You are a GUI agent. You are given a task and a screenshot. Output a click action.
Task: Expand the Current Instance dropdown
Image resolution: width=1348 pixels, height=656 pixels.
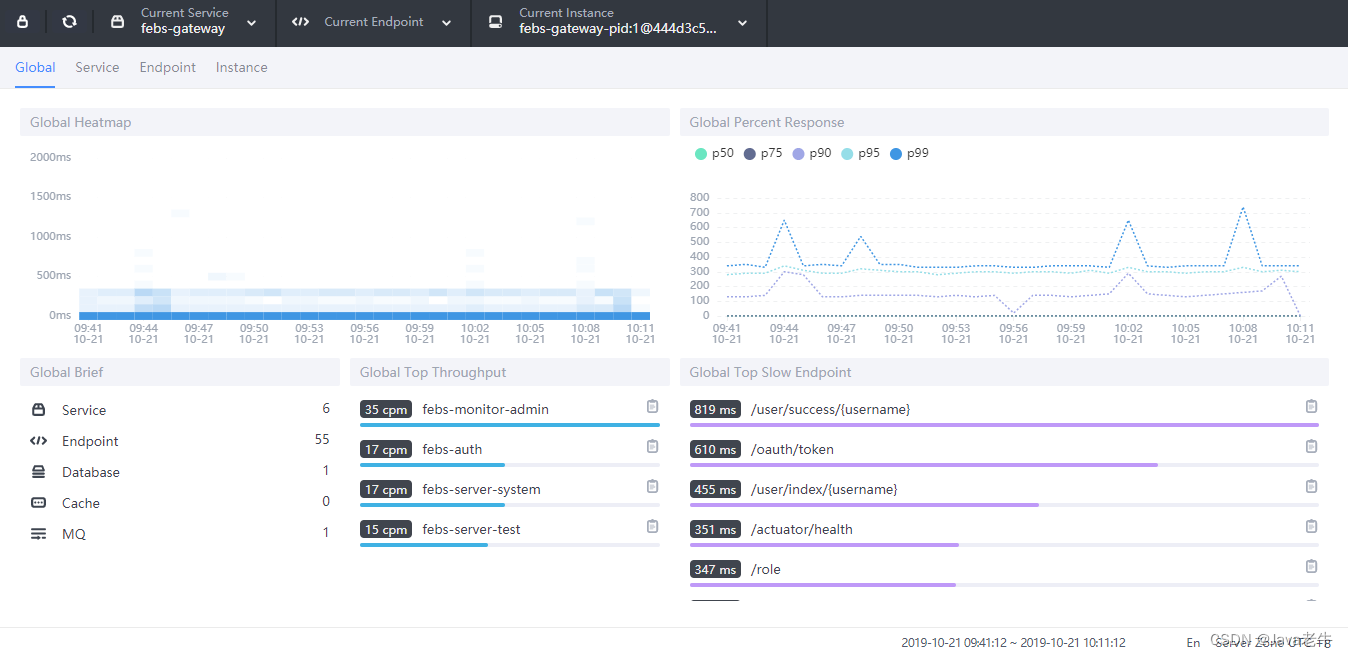[742, 23]
